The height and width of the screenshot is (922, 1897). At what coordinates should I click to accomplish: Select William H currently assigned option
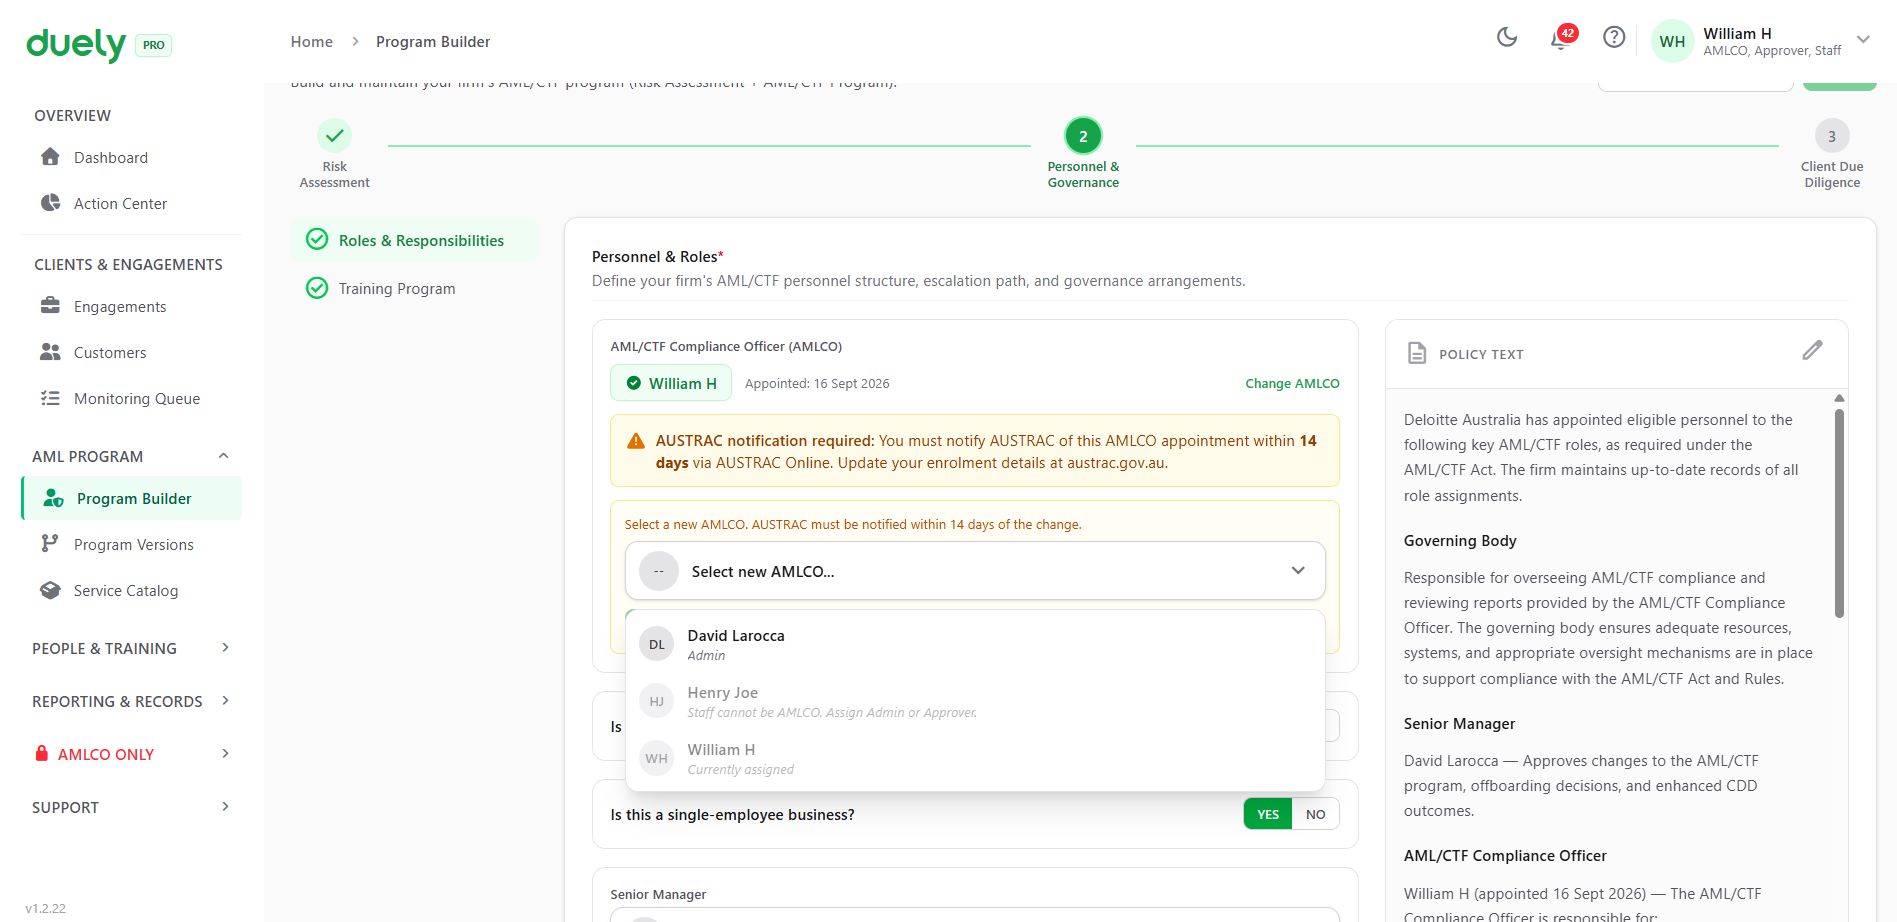coord(975,758)
